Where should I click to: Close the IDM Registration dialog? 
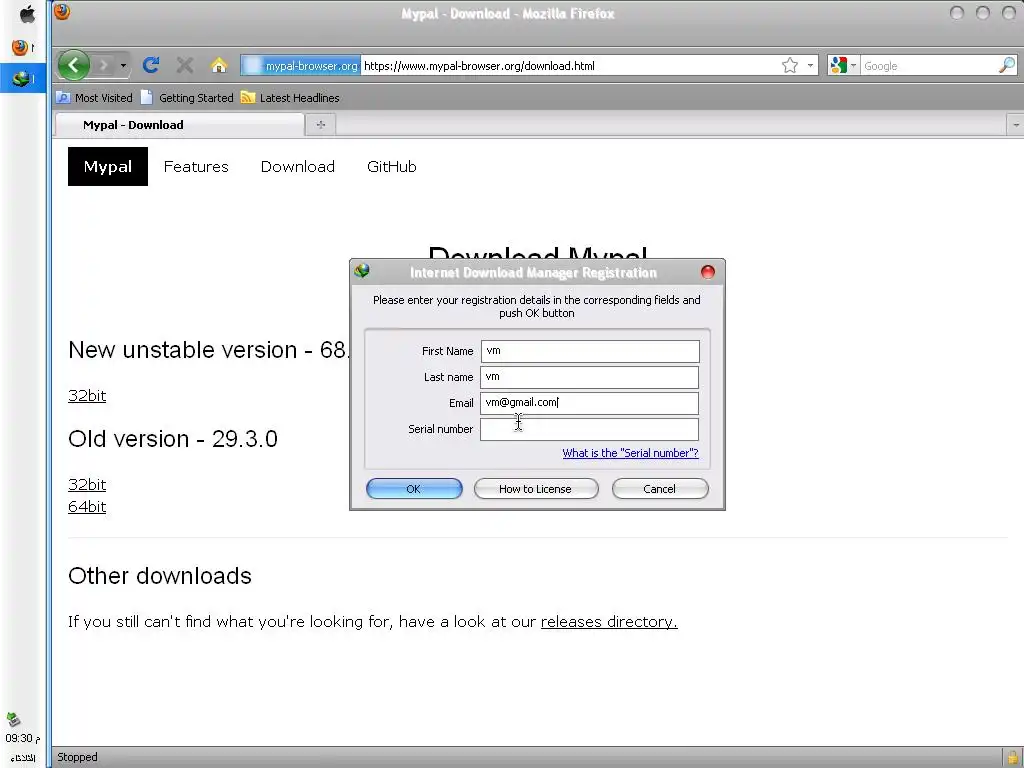708,272
